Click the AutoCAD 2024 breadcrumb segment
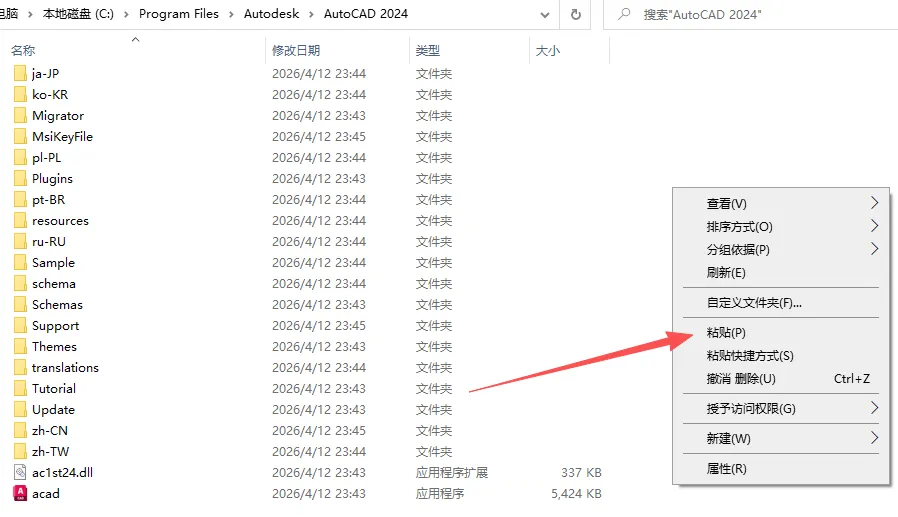 point(366,14)
